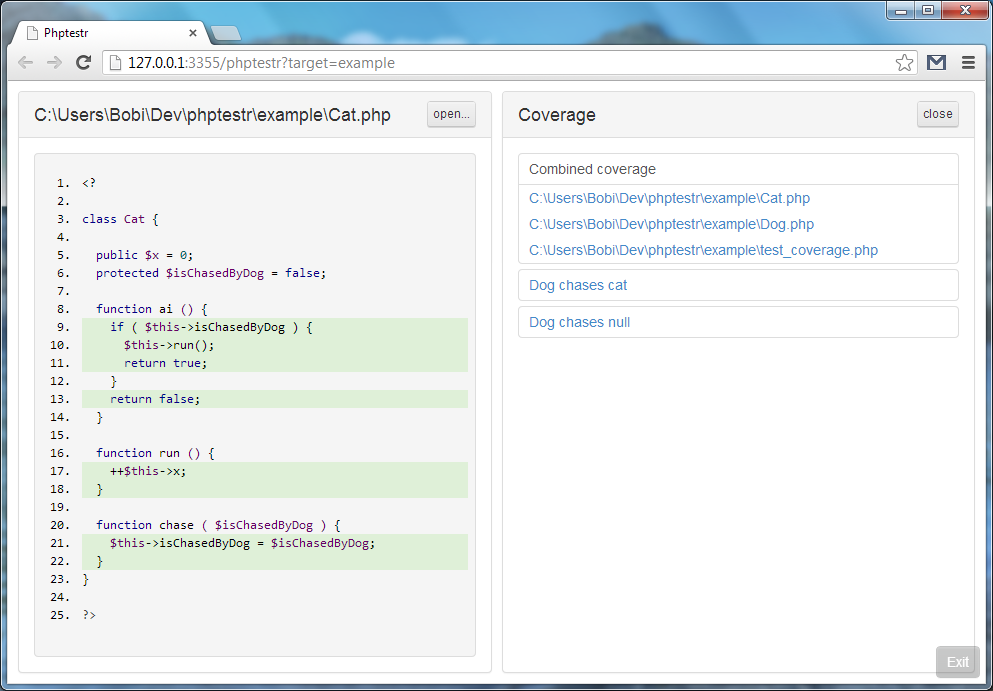Close the Phptestr tab
This screenshot has width=993, height=691.
(x=193, y=33)
